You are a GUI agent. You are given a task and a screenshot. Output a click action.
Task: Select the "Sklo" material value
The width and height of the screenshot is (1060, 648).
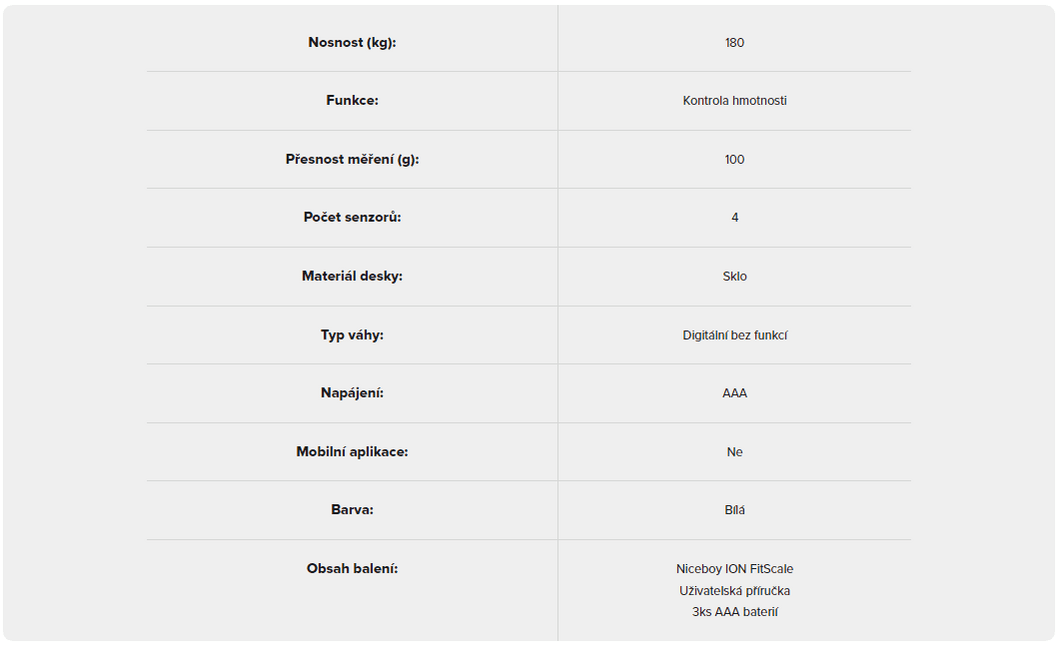click(735, 277)
